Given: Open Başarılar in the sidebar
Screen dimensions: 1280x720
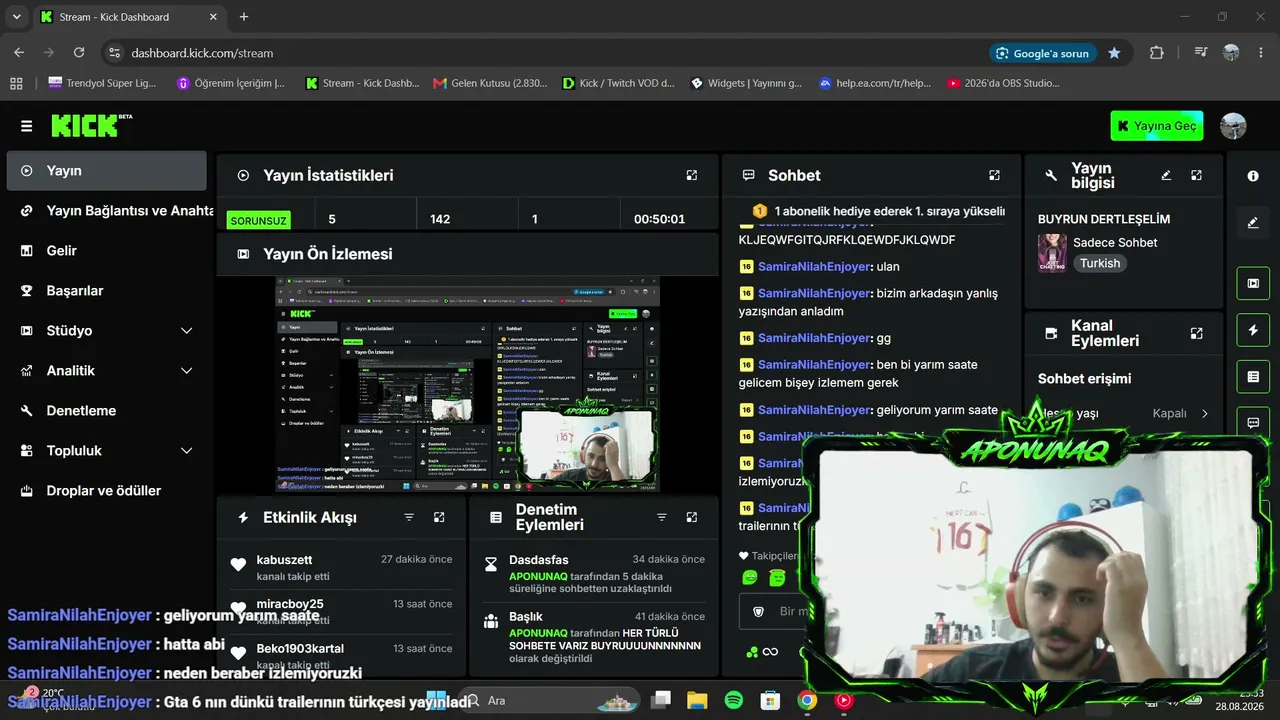Looking at the screenshot, I should (x=106, y=291).
